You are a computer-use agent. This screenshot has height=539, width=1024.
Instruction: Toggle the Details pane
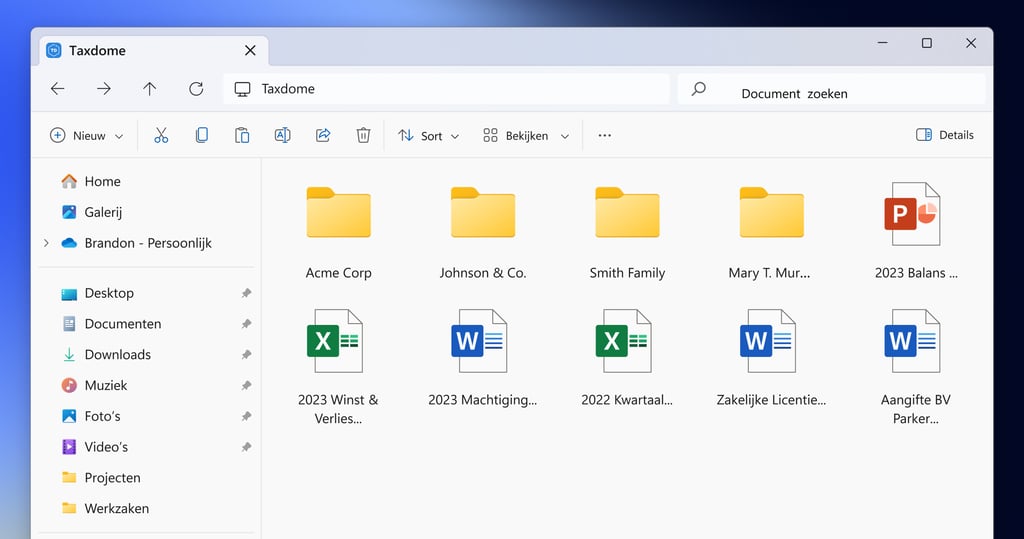point(945,135)
